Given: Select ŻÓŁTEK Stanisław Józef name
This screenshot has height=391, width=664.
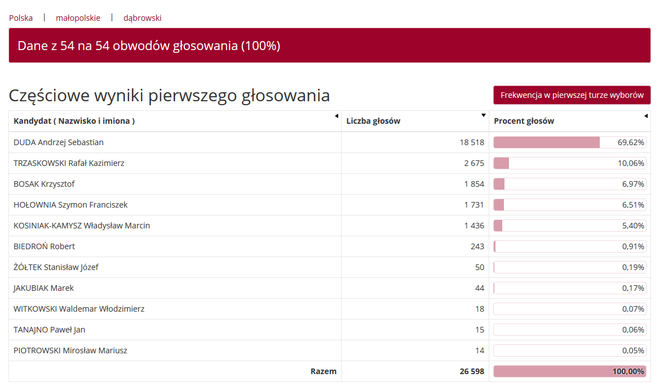Looking at the screenshot, I should coord(56,267).
